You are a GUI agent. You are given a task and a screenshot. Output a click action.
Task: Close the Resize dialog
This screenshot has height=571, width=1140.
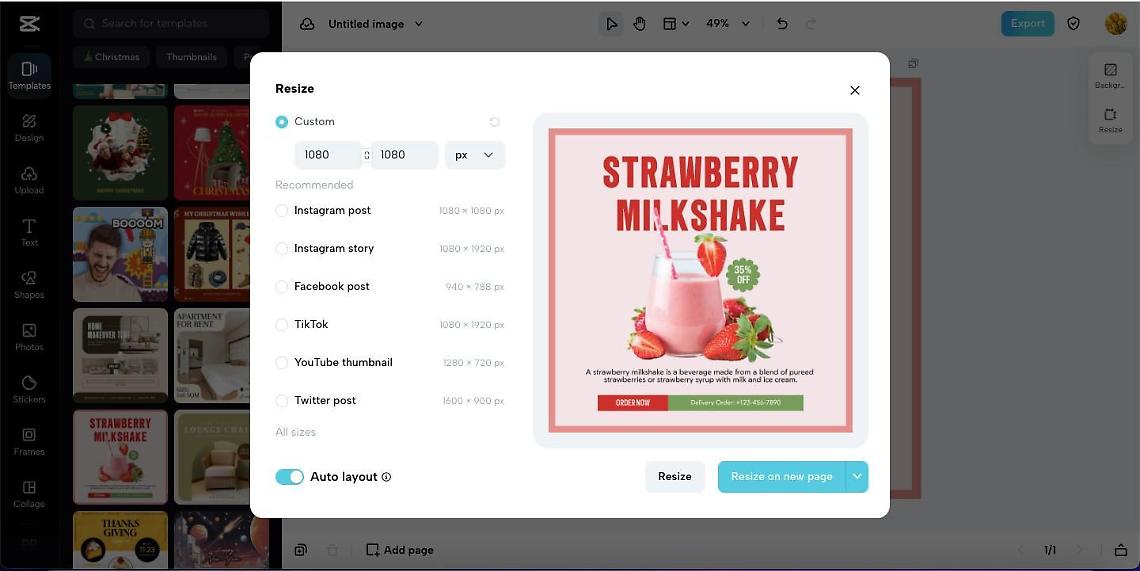click(x=854, y=90)
